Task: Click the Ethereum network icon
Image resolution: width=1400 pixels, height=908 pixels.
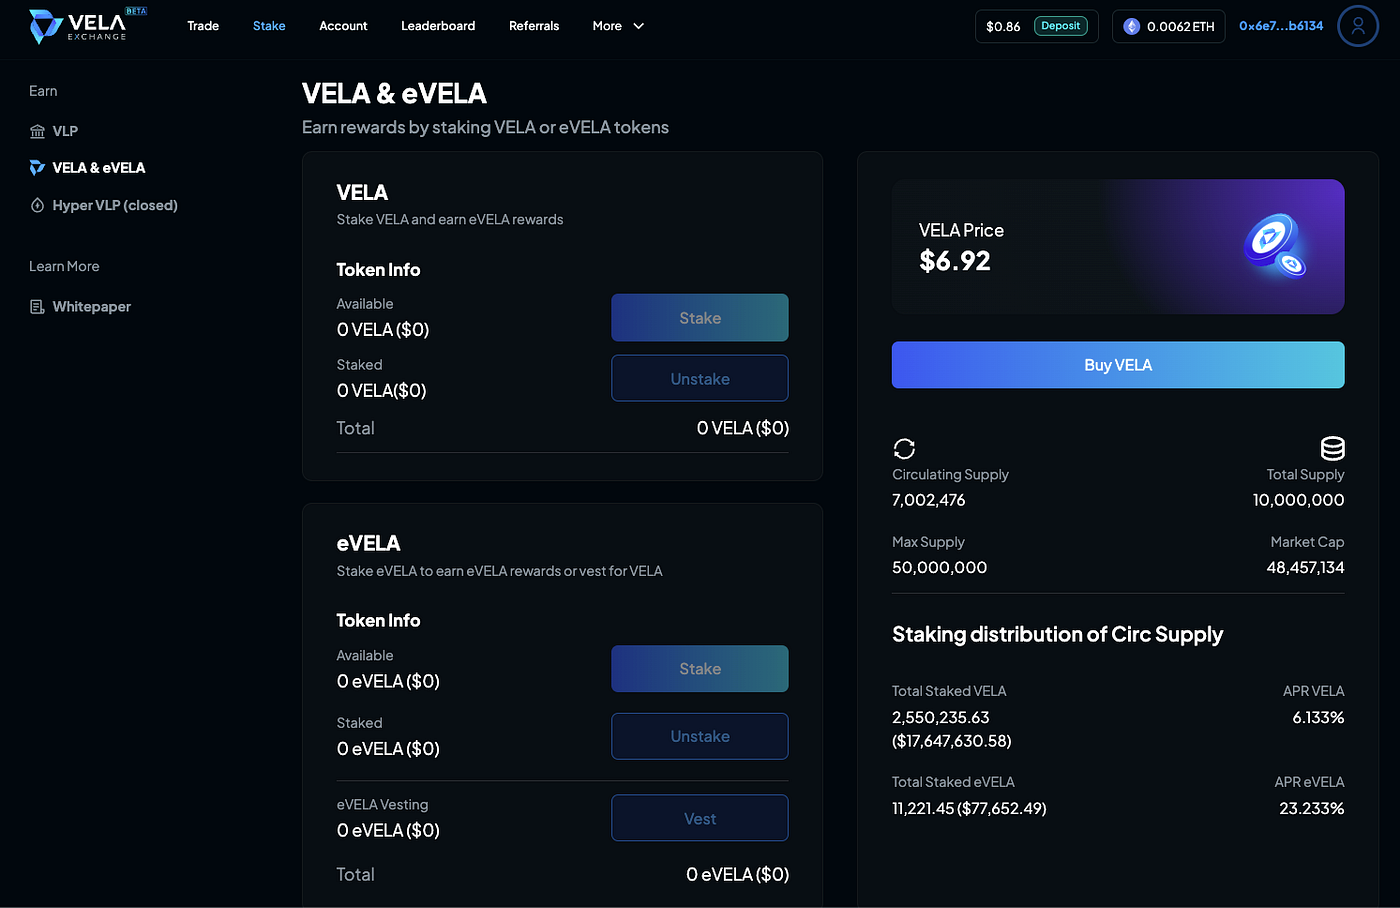Action: click(1132, 27)
